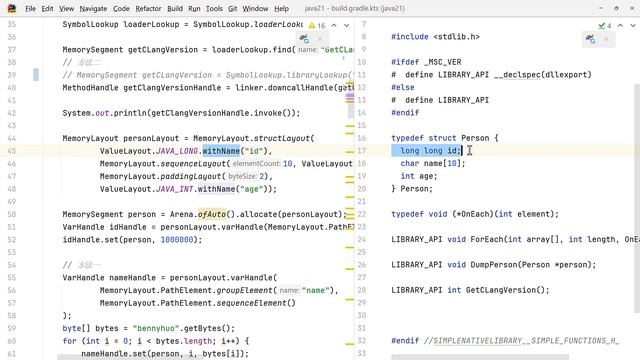Open the Code menu

[x=121, y=8]
